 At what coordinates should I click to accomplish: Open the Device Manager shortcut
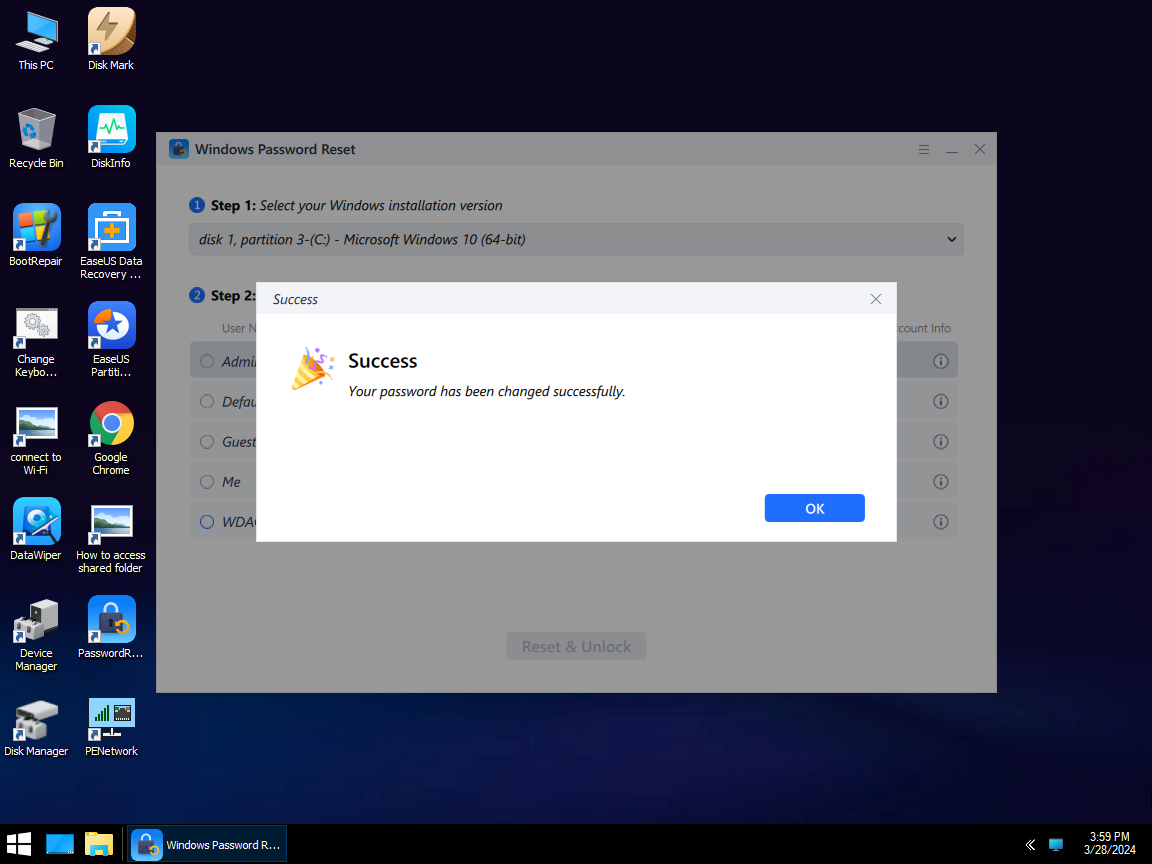click(36, 621)
